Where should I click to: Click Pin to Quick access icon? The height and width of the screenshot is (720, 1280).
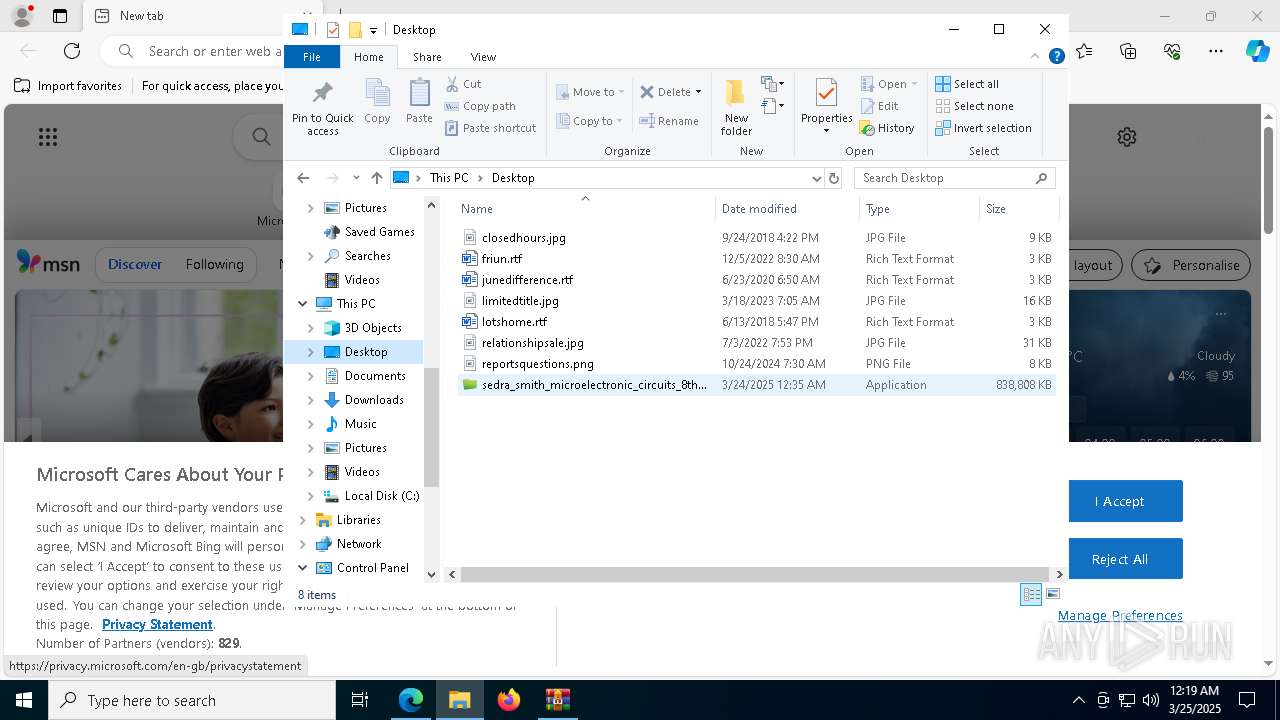322,108
